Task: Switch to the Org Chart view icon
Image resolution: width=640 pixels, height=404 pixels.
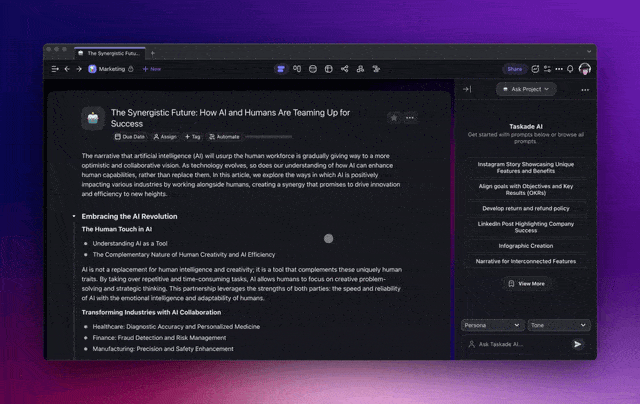Action: pyautogui.click(x=360, y=69)
